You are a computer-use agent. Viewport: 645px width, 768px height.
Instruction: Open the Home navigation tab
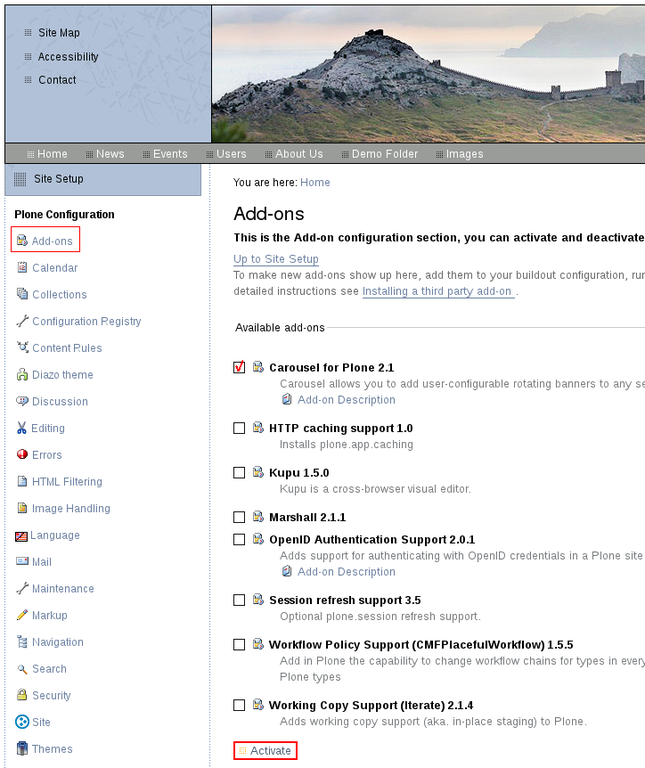click(x=47, y=154)
